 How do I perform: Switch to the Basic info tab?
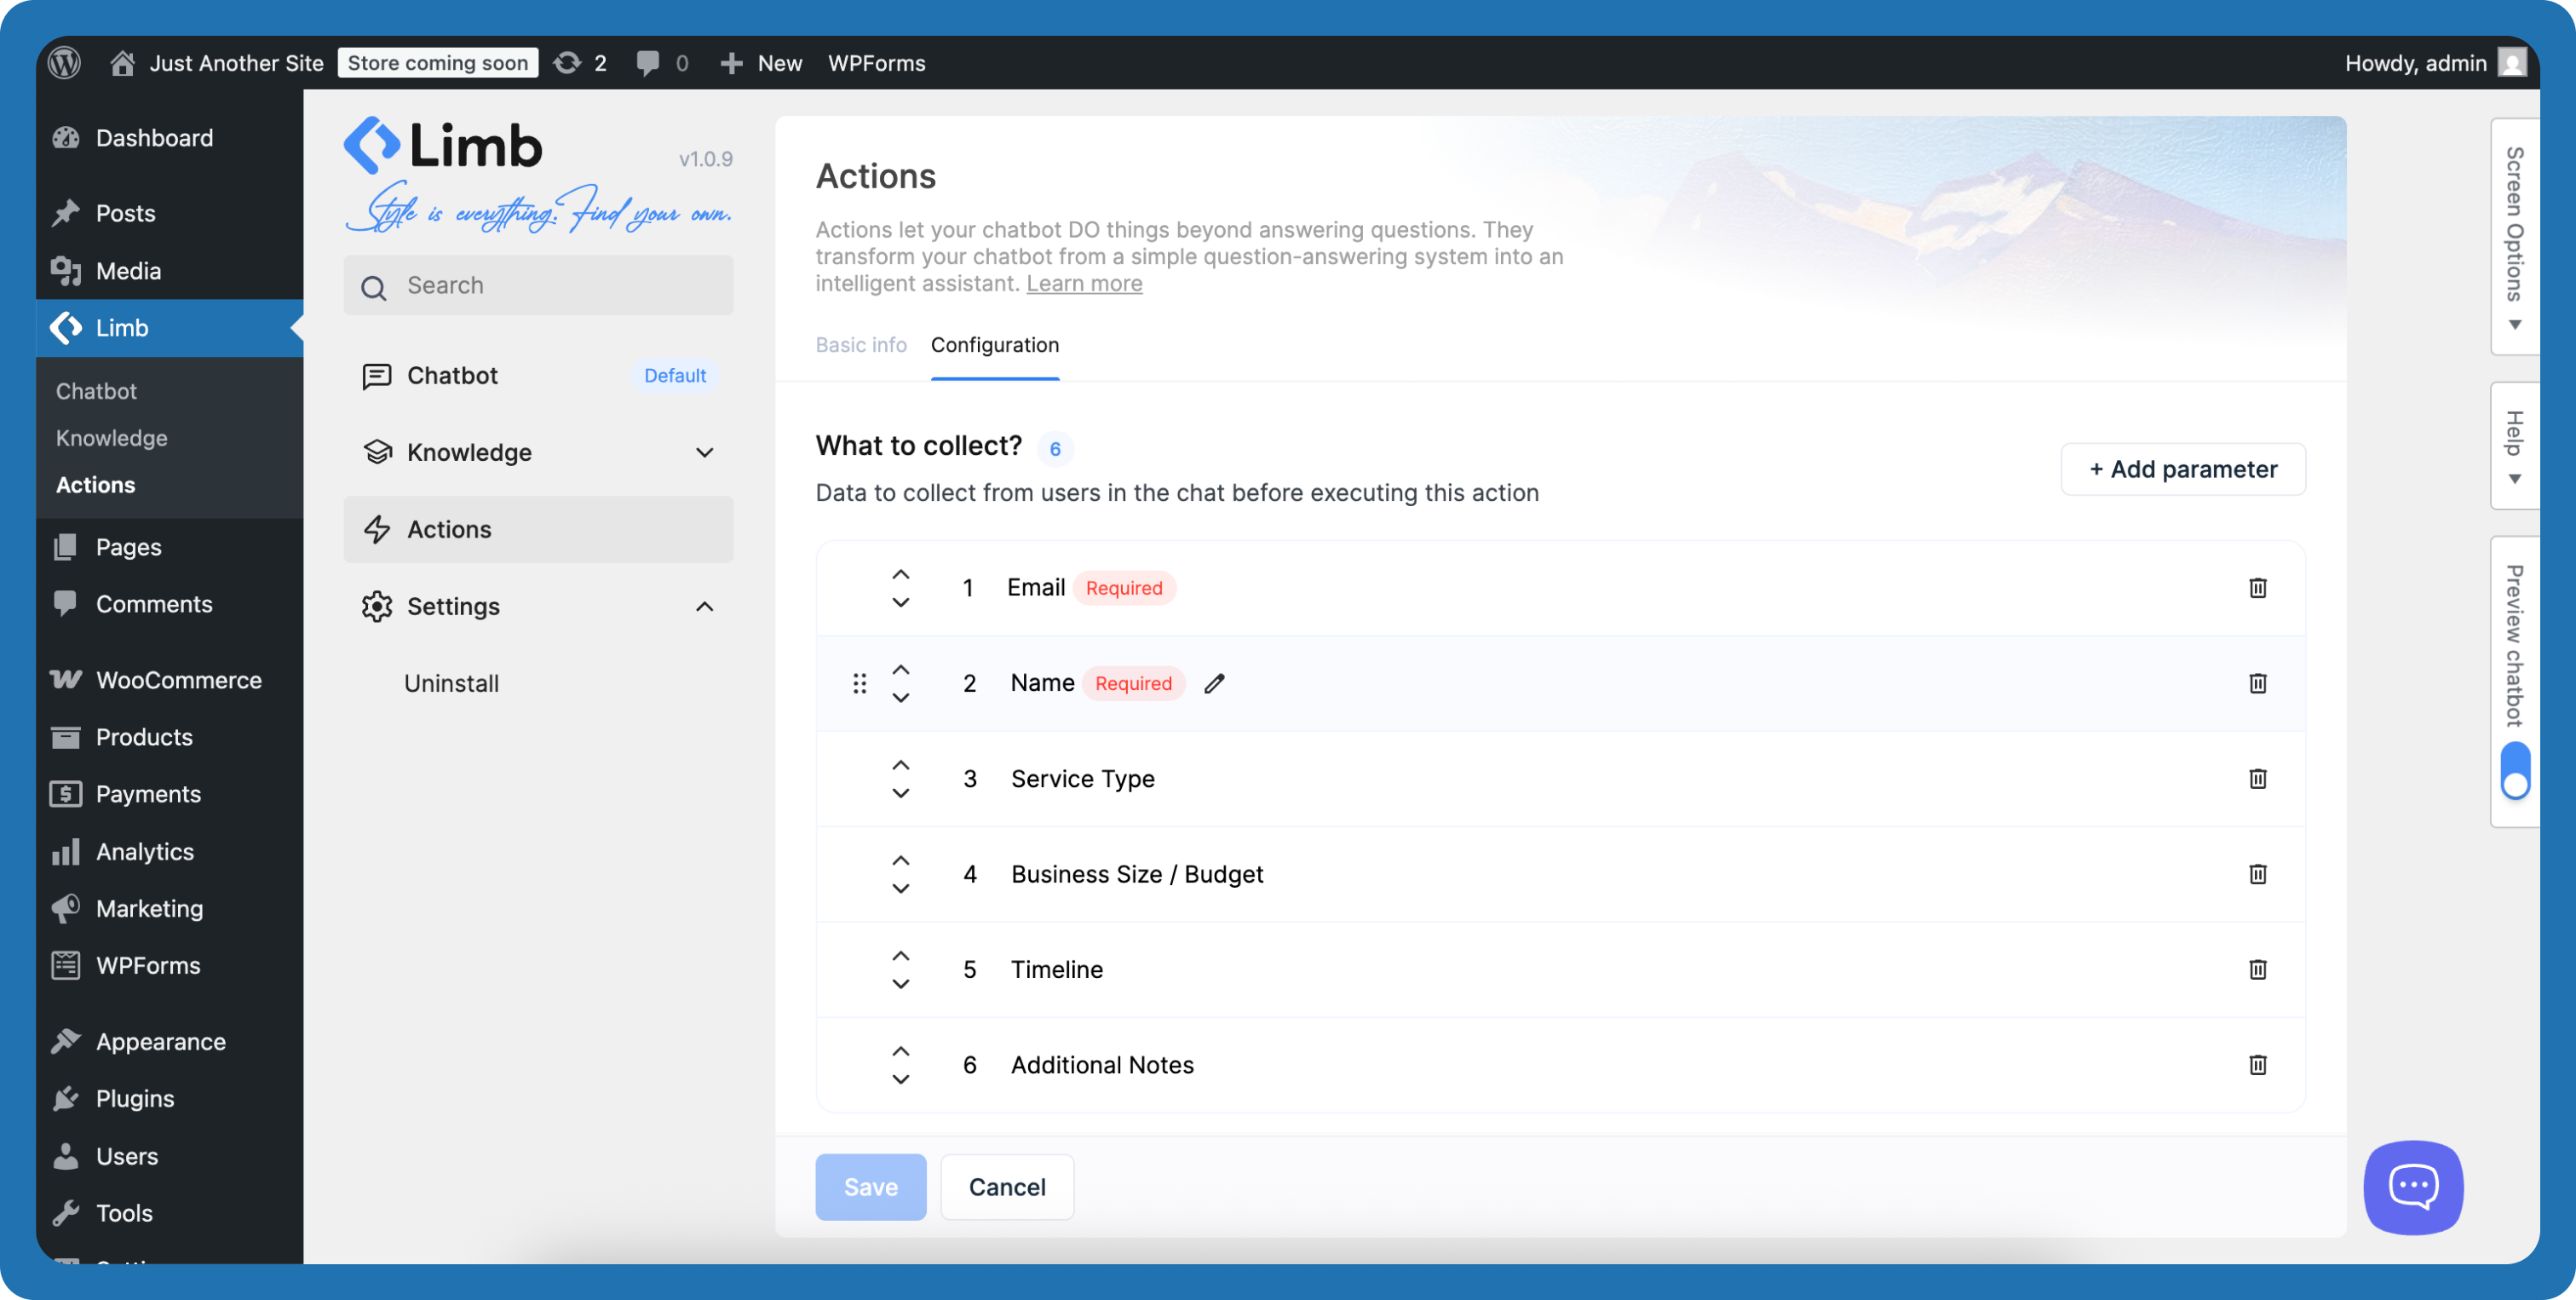(860, 345)
